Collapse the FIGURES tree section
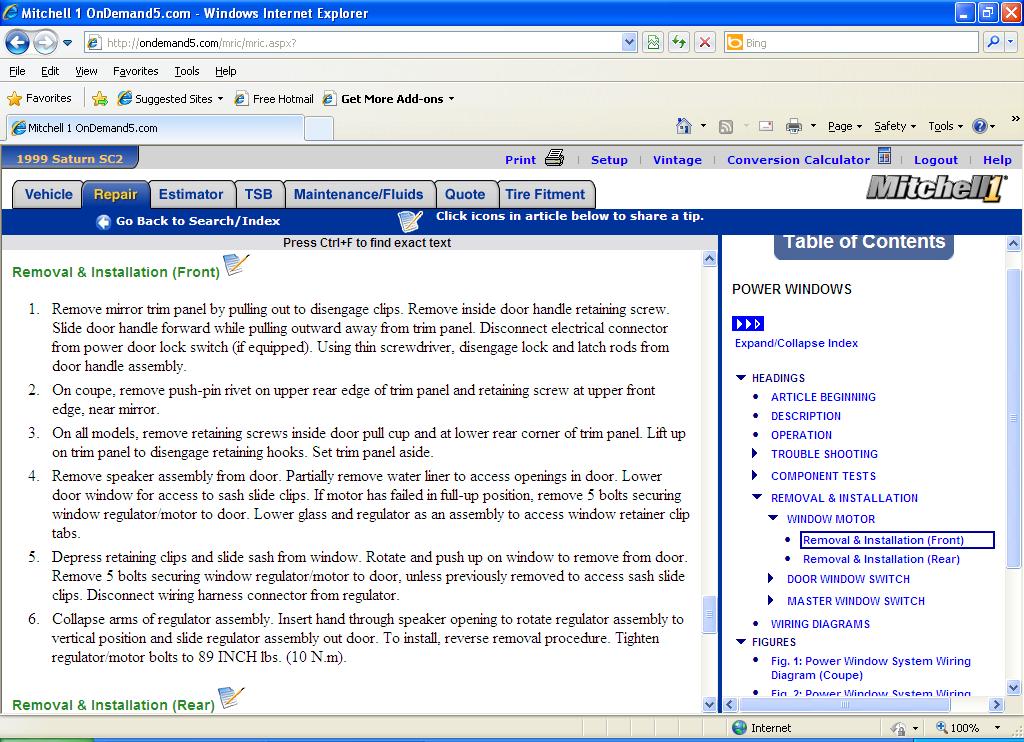The height and width of the screenshot is (742, 1024). pos(741,641)
